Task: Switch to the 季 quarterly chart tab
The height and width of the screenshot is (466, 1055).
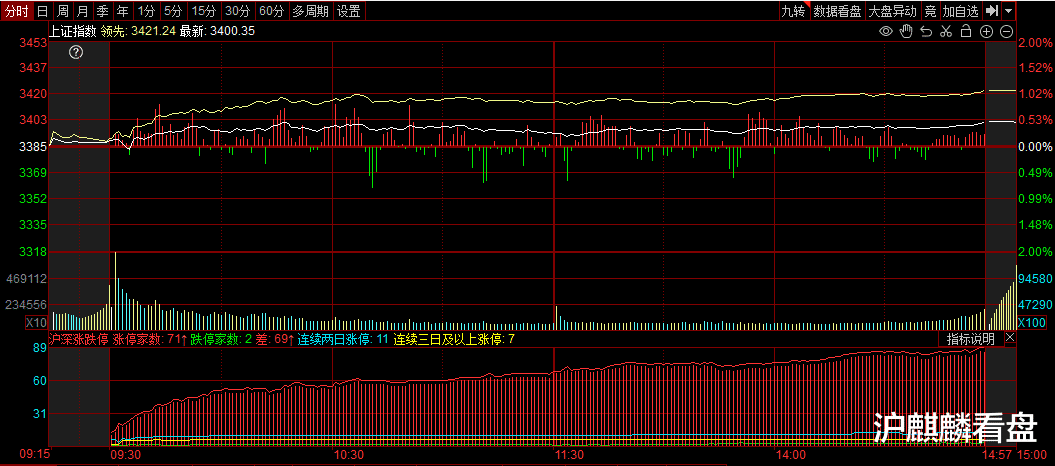Action: tap(102, 11)
